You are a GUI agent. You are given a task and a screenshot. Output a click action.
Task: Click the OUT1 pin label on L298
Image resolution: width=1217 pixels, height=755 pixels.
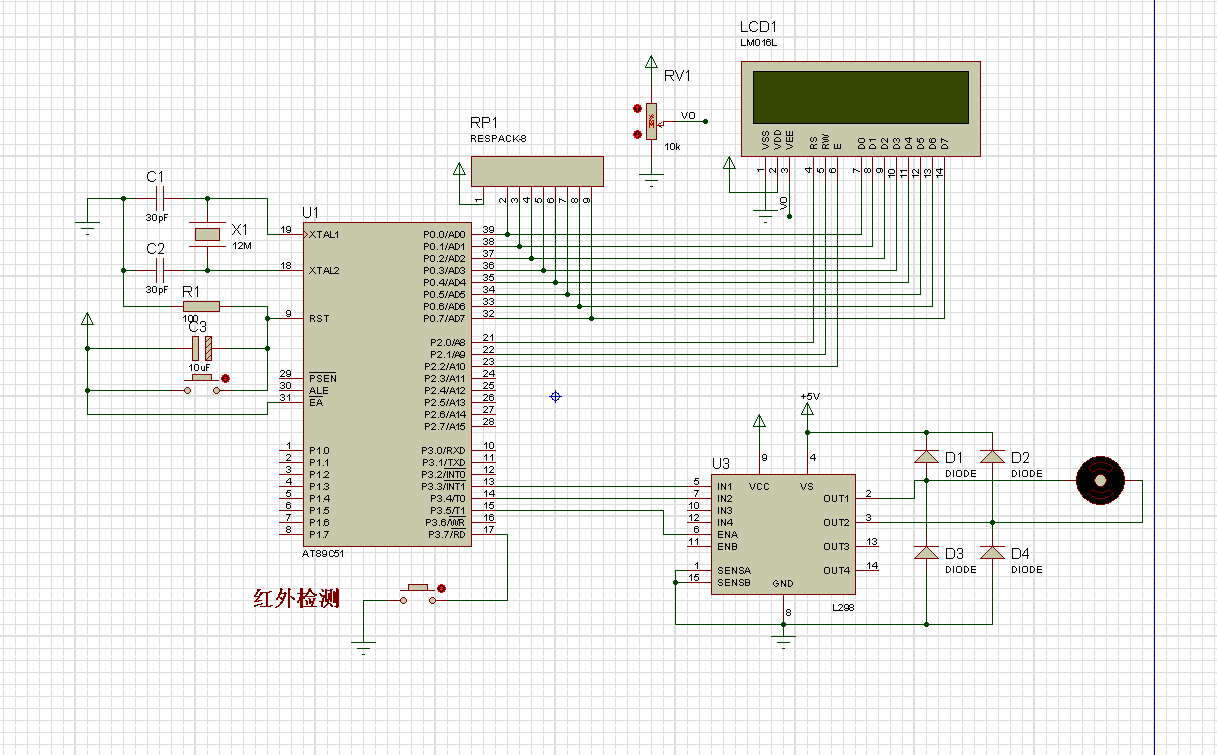(x=836, y=498)
